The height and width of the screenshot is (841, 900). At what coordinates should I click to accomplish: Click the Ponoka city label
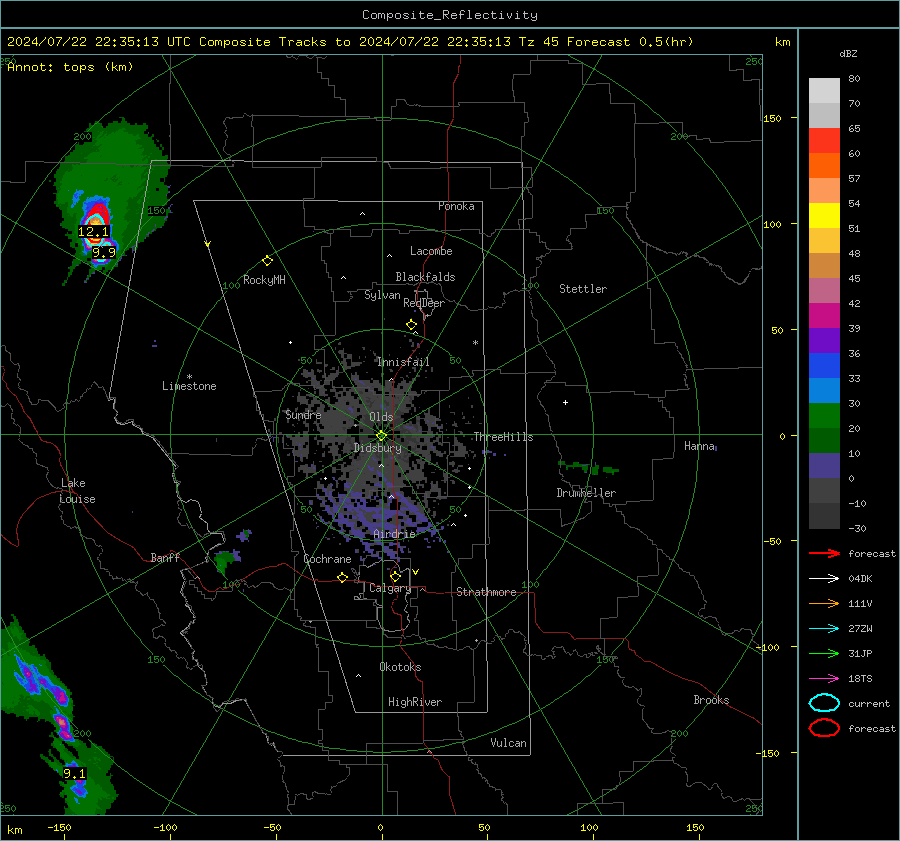456,207
